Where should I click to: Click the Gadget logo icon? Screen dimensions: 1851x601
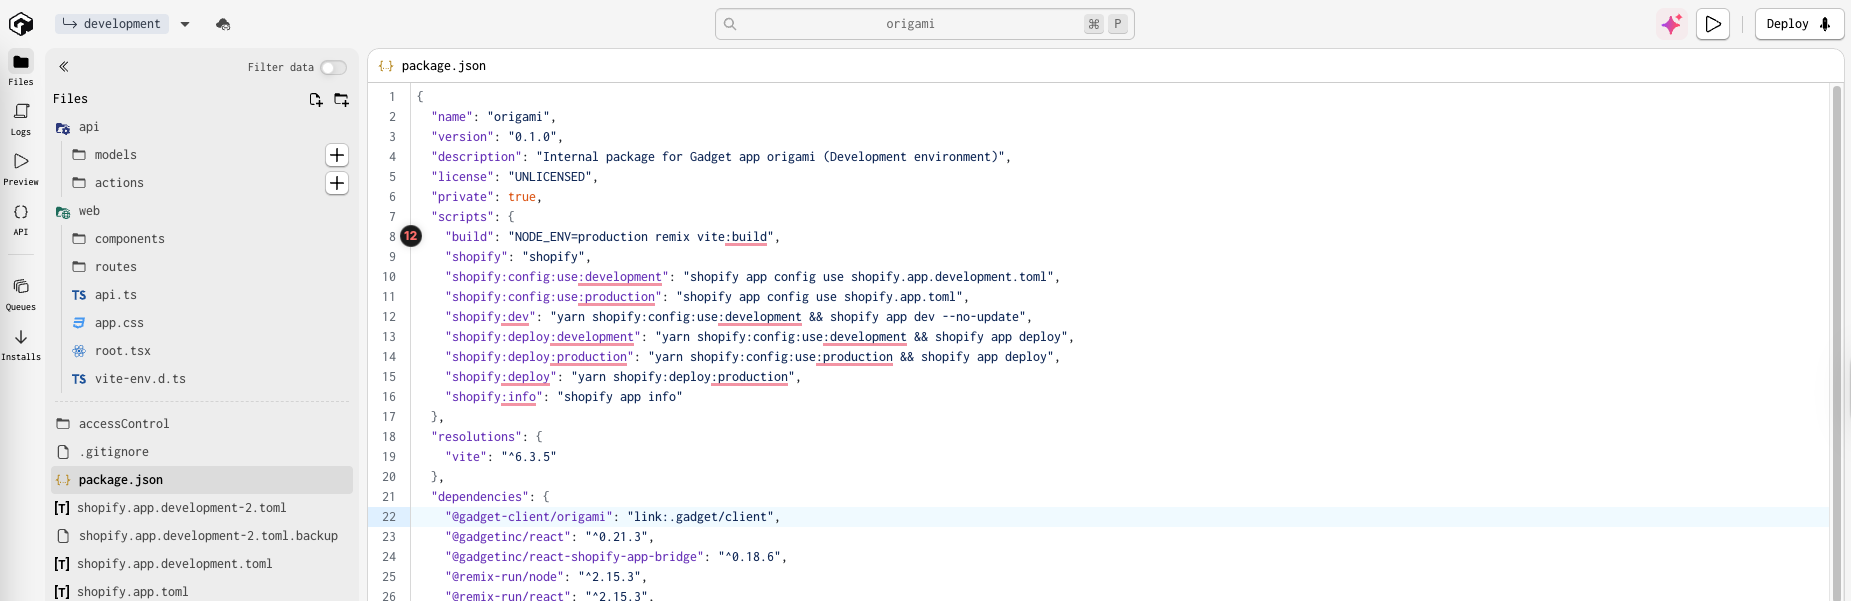21,23
